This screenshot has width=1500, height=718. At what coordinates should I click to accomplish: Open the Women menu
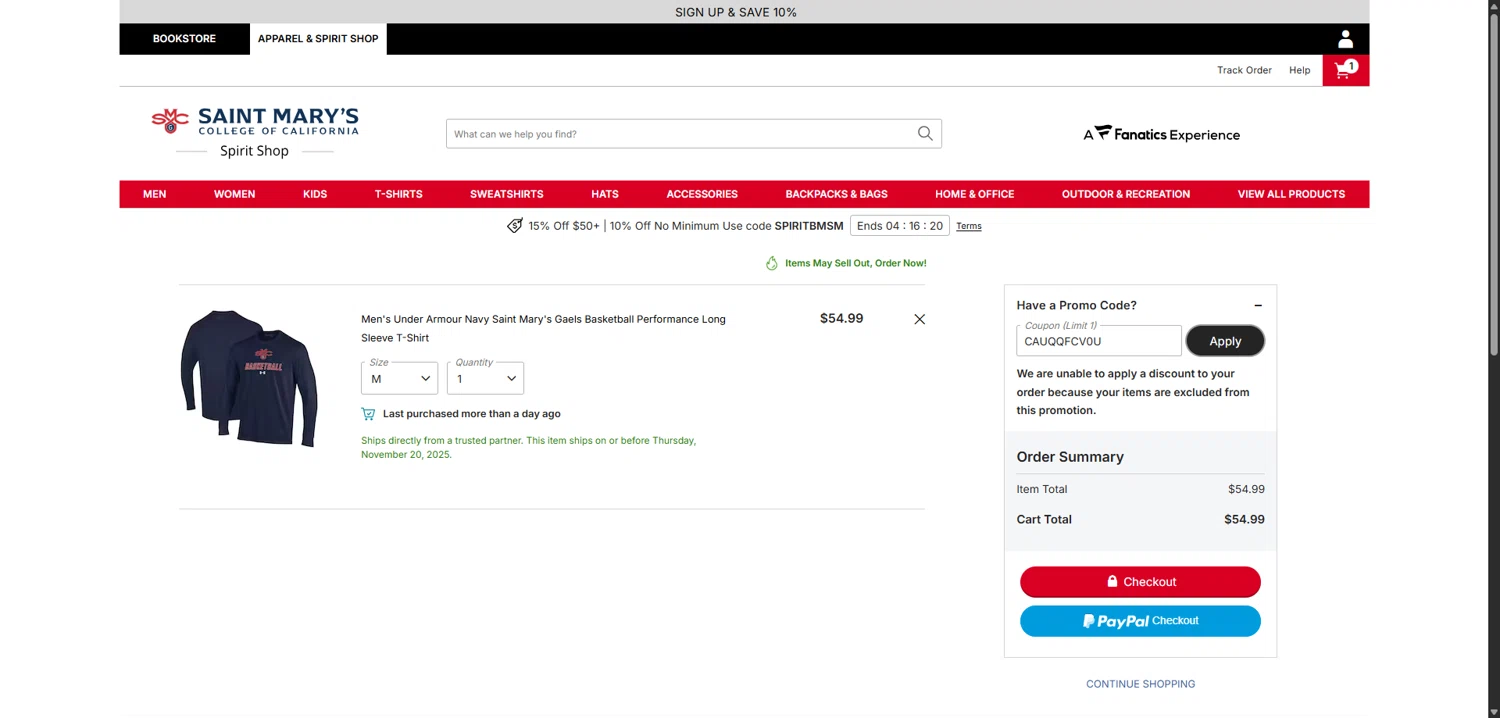click(x=235, y=194)
